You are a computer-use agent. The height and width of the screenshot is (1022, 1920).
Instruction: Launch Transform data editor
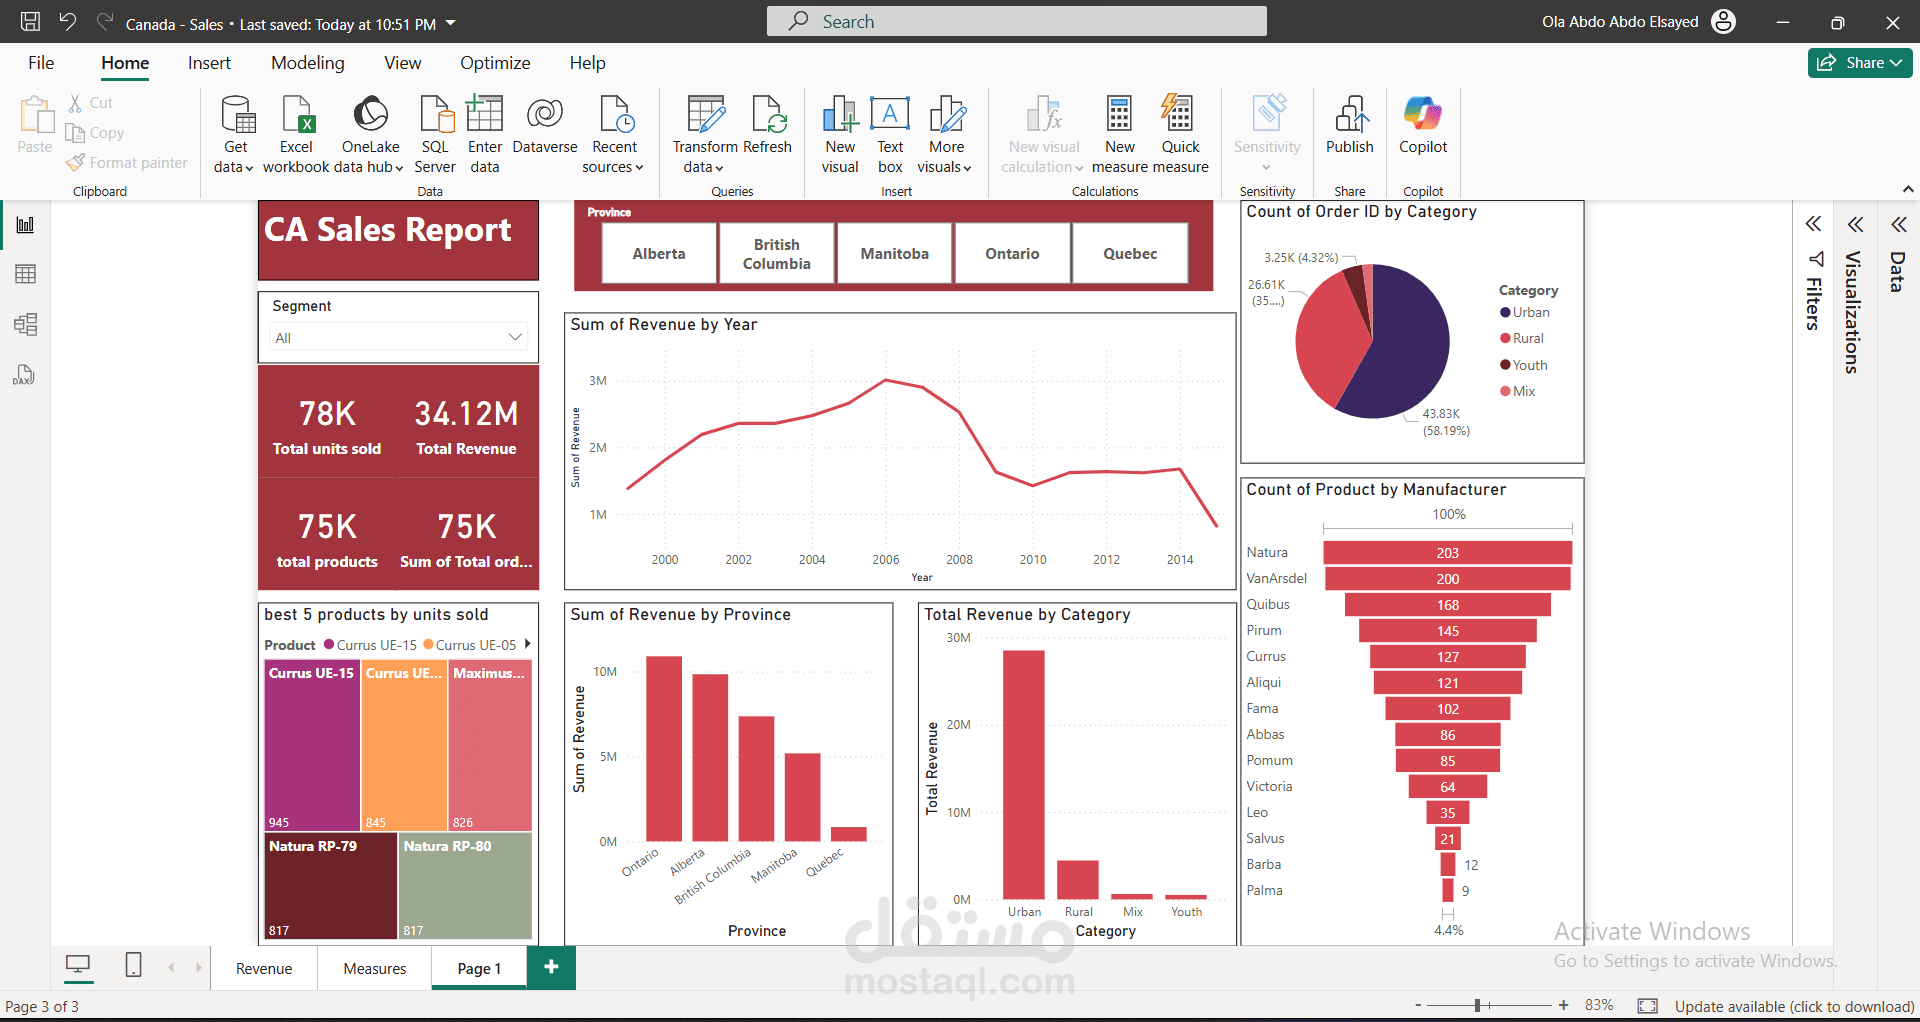pos(705,135)
